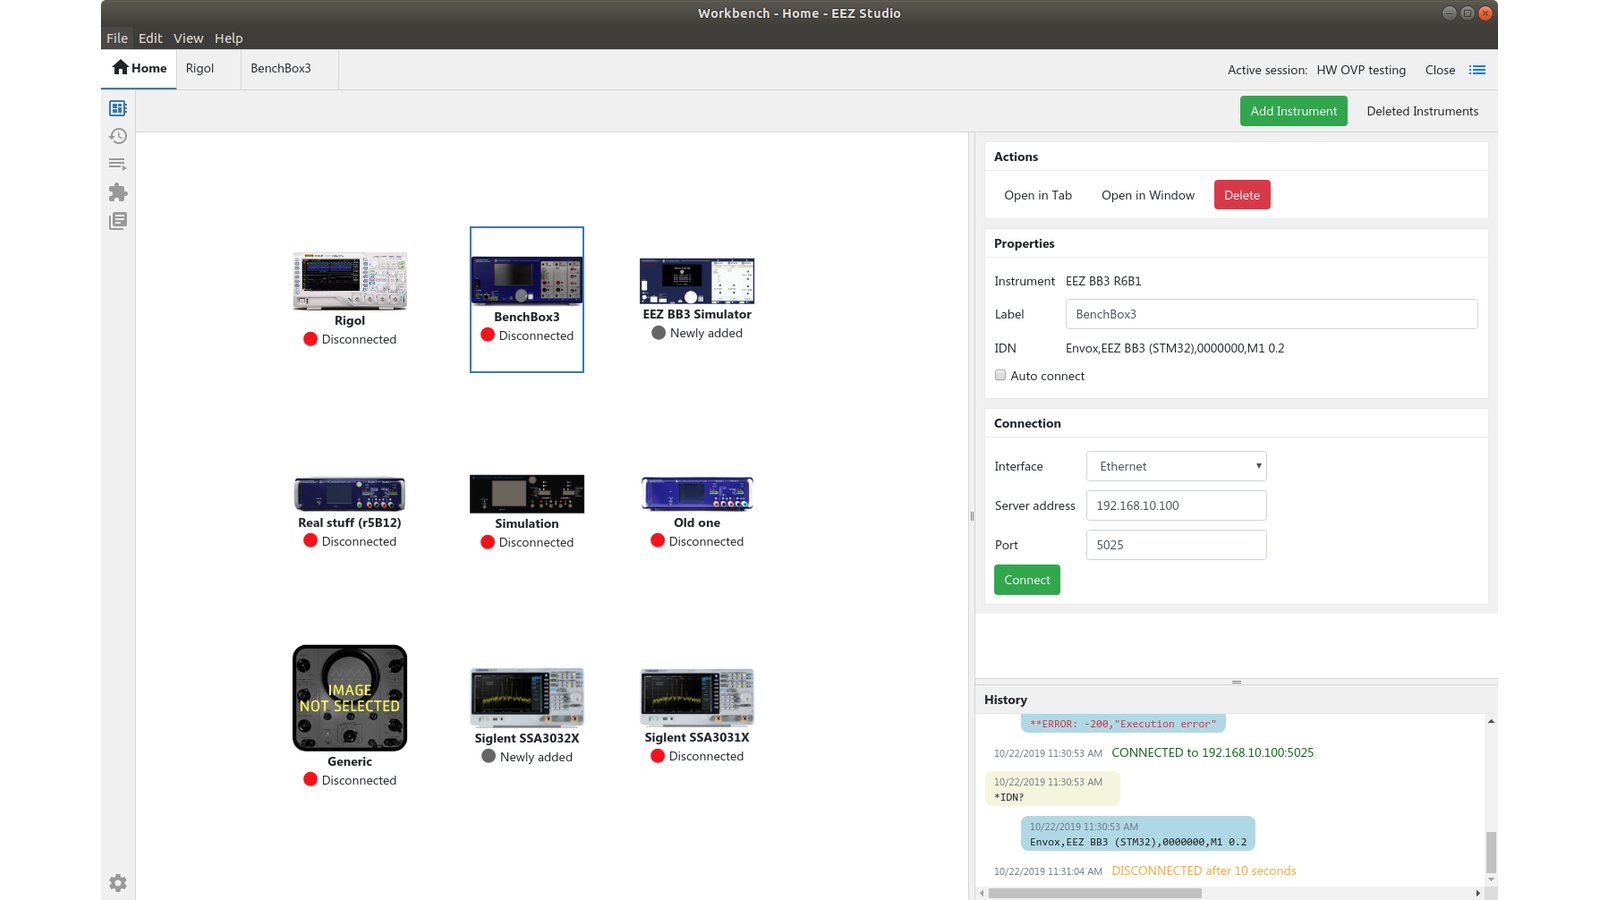Open the history icon in the sidebar
The width and height of the screenshot is (1600, 900).
click(x=118, y=136)
